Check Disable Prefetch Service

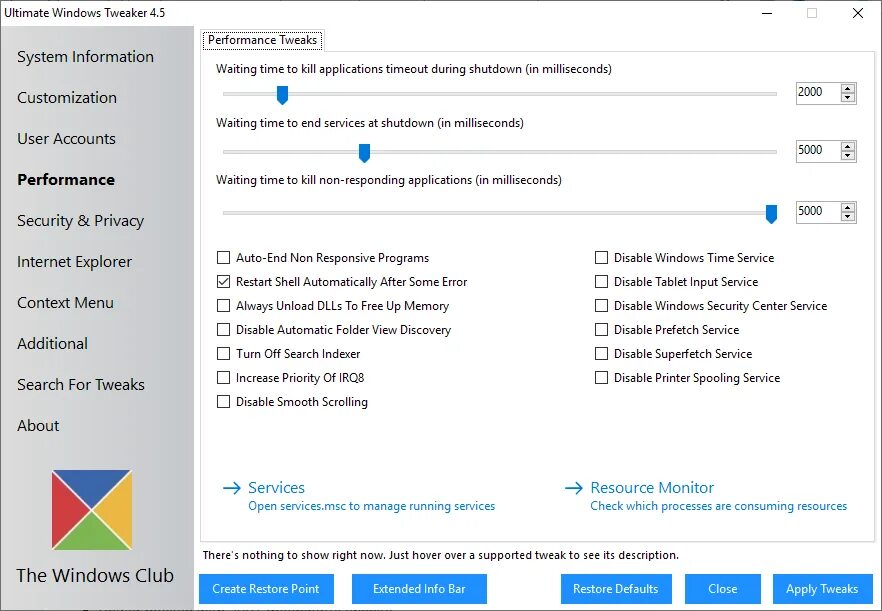[x=601, y=330]
